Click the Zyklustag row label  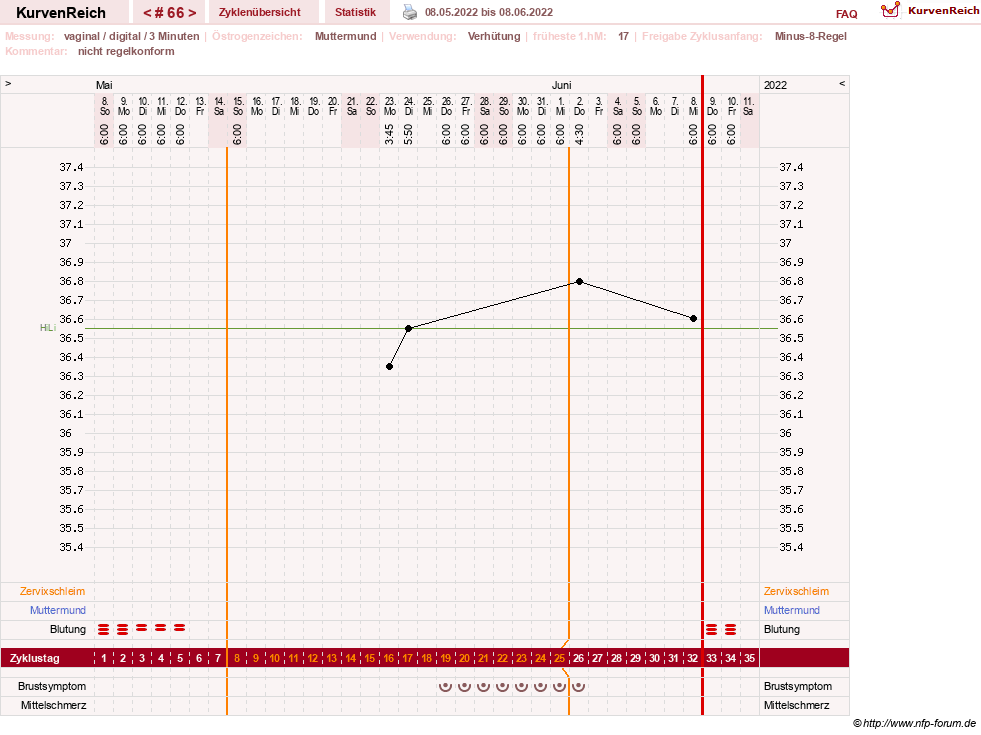34,658
